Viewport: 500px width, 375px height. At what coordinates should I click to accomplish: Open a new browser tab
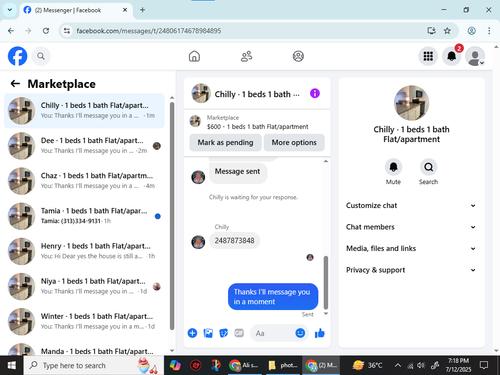142,10
